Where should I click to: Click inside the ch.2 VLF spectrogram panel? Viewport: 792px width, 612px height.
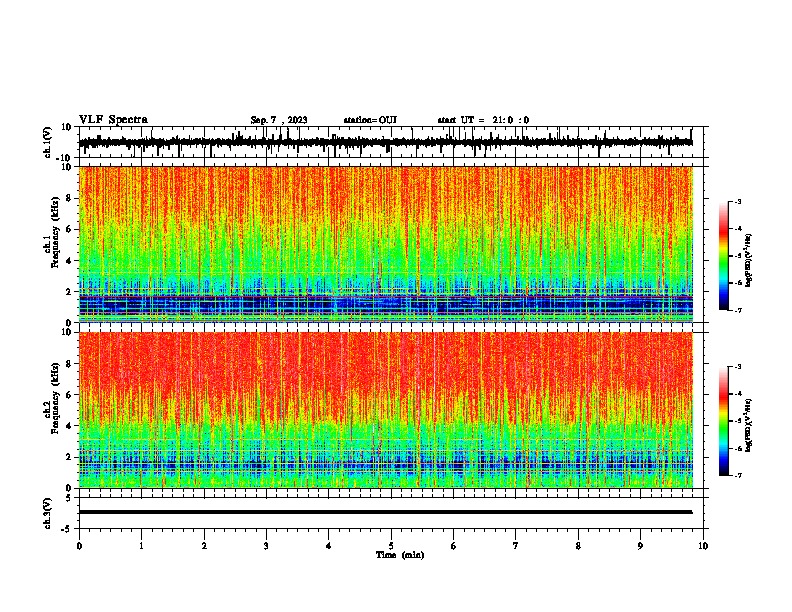[x=386, y=410]
